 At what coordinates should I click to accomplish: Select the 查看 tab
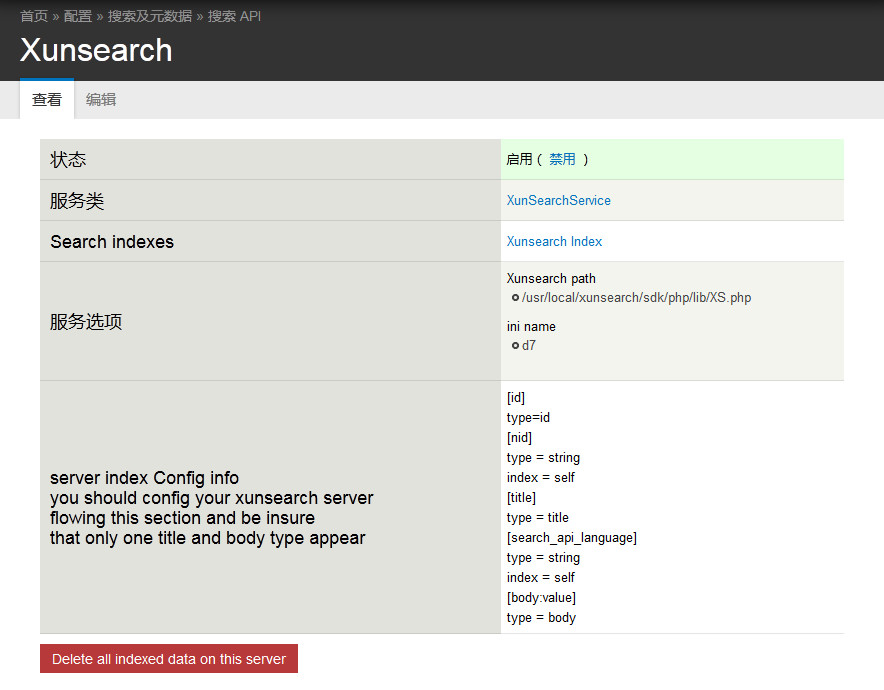click(x=47, y=100)
